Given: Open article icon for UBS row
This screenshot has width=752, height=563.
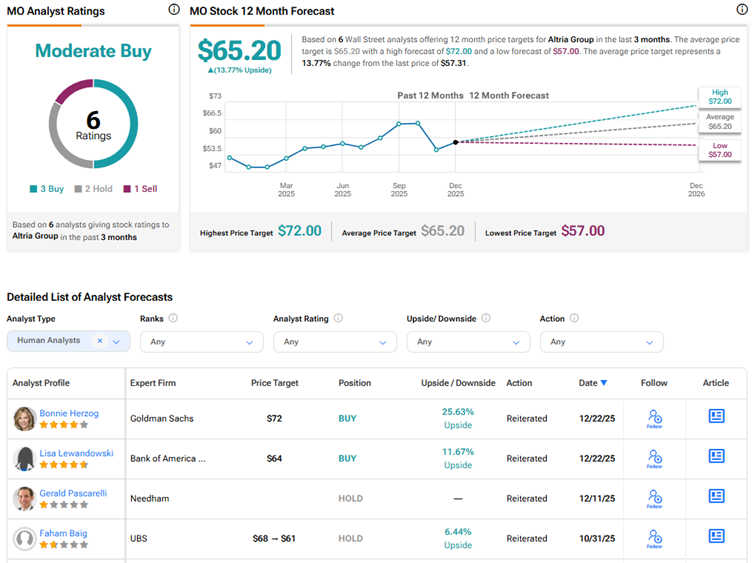Looking at the screenshot, I should tap(716, 536).
